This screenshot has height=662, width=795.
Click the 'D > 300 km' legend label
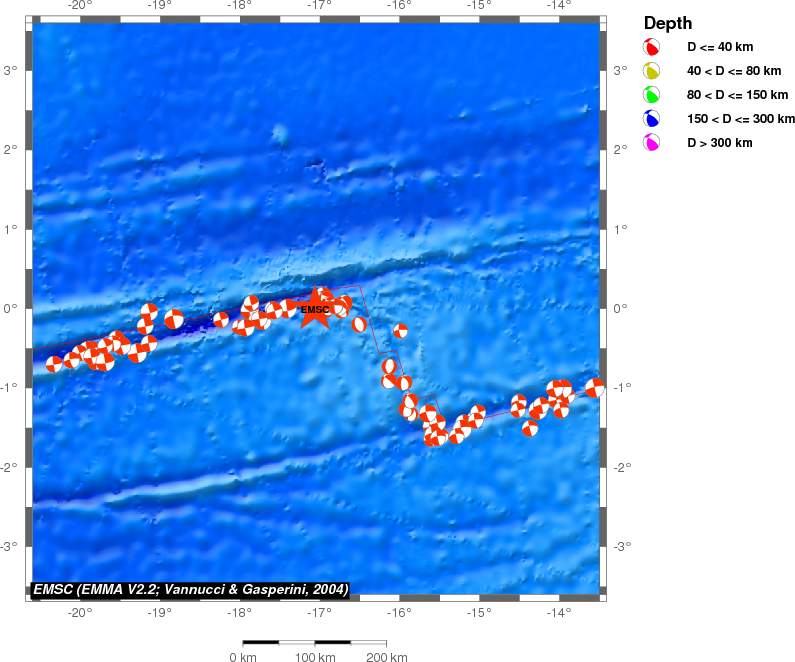[x=719, y=142]
